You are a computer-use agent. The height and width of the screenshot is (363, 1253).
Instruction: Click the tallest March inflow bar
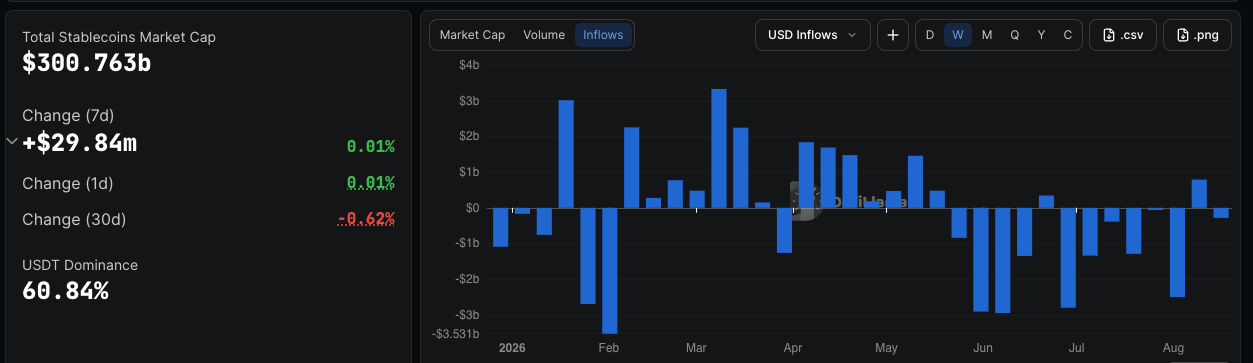click(x=718, y=149)
